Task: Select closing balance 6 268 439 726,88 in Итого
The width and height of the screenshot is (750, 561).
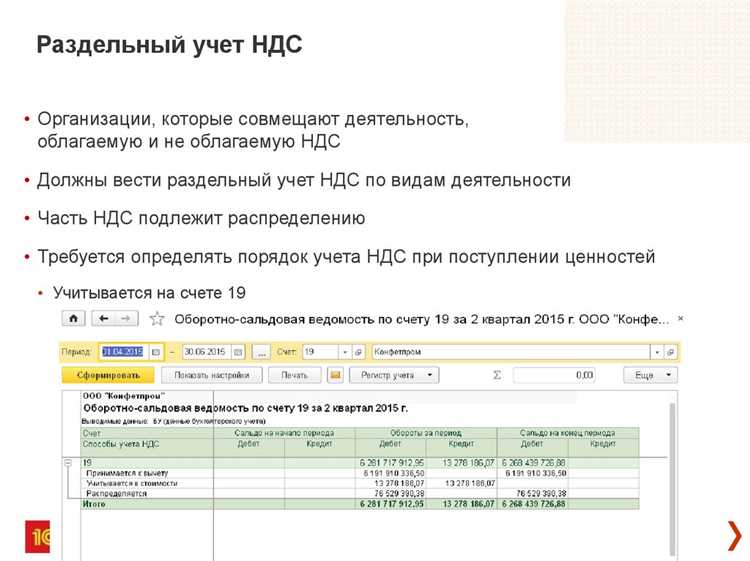Action: tap(533, 504)
